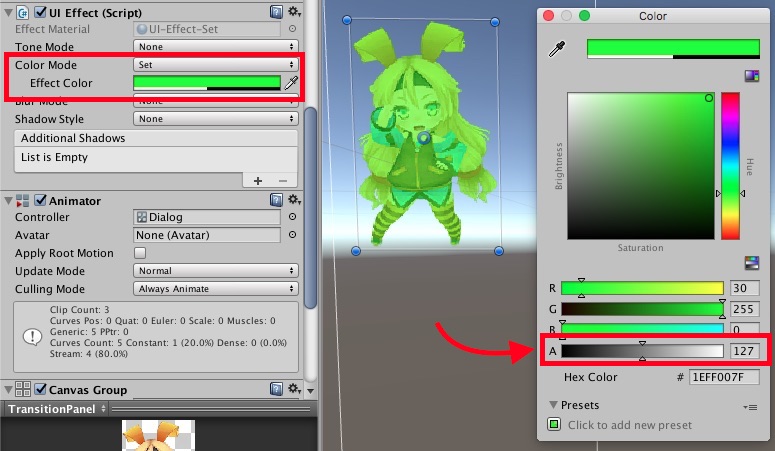Collapse the Animator component foldout

click(x=8, y=200)
